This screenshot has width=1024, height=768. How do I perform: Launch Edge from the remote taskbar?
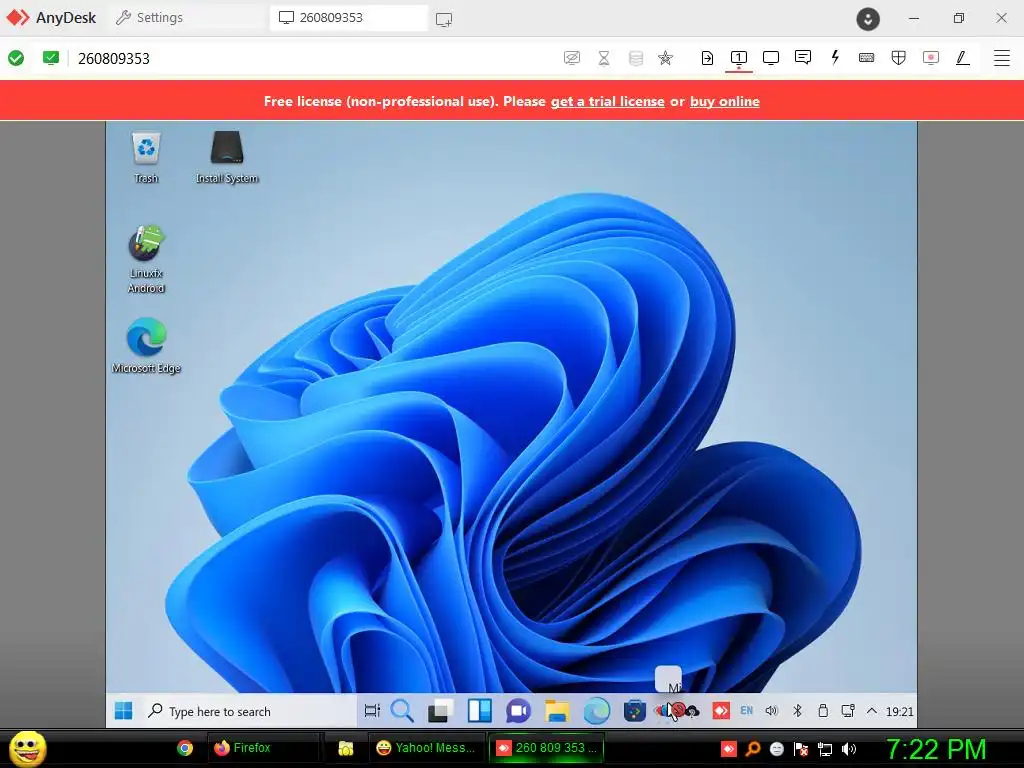[596, 711]
